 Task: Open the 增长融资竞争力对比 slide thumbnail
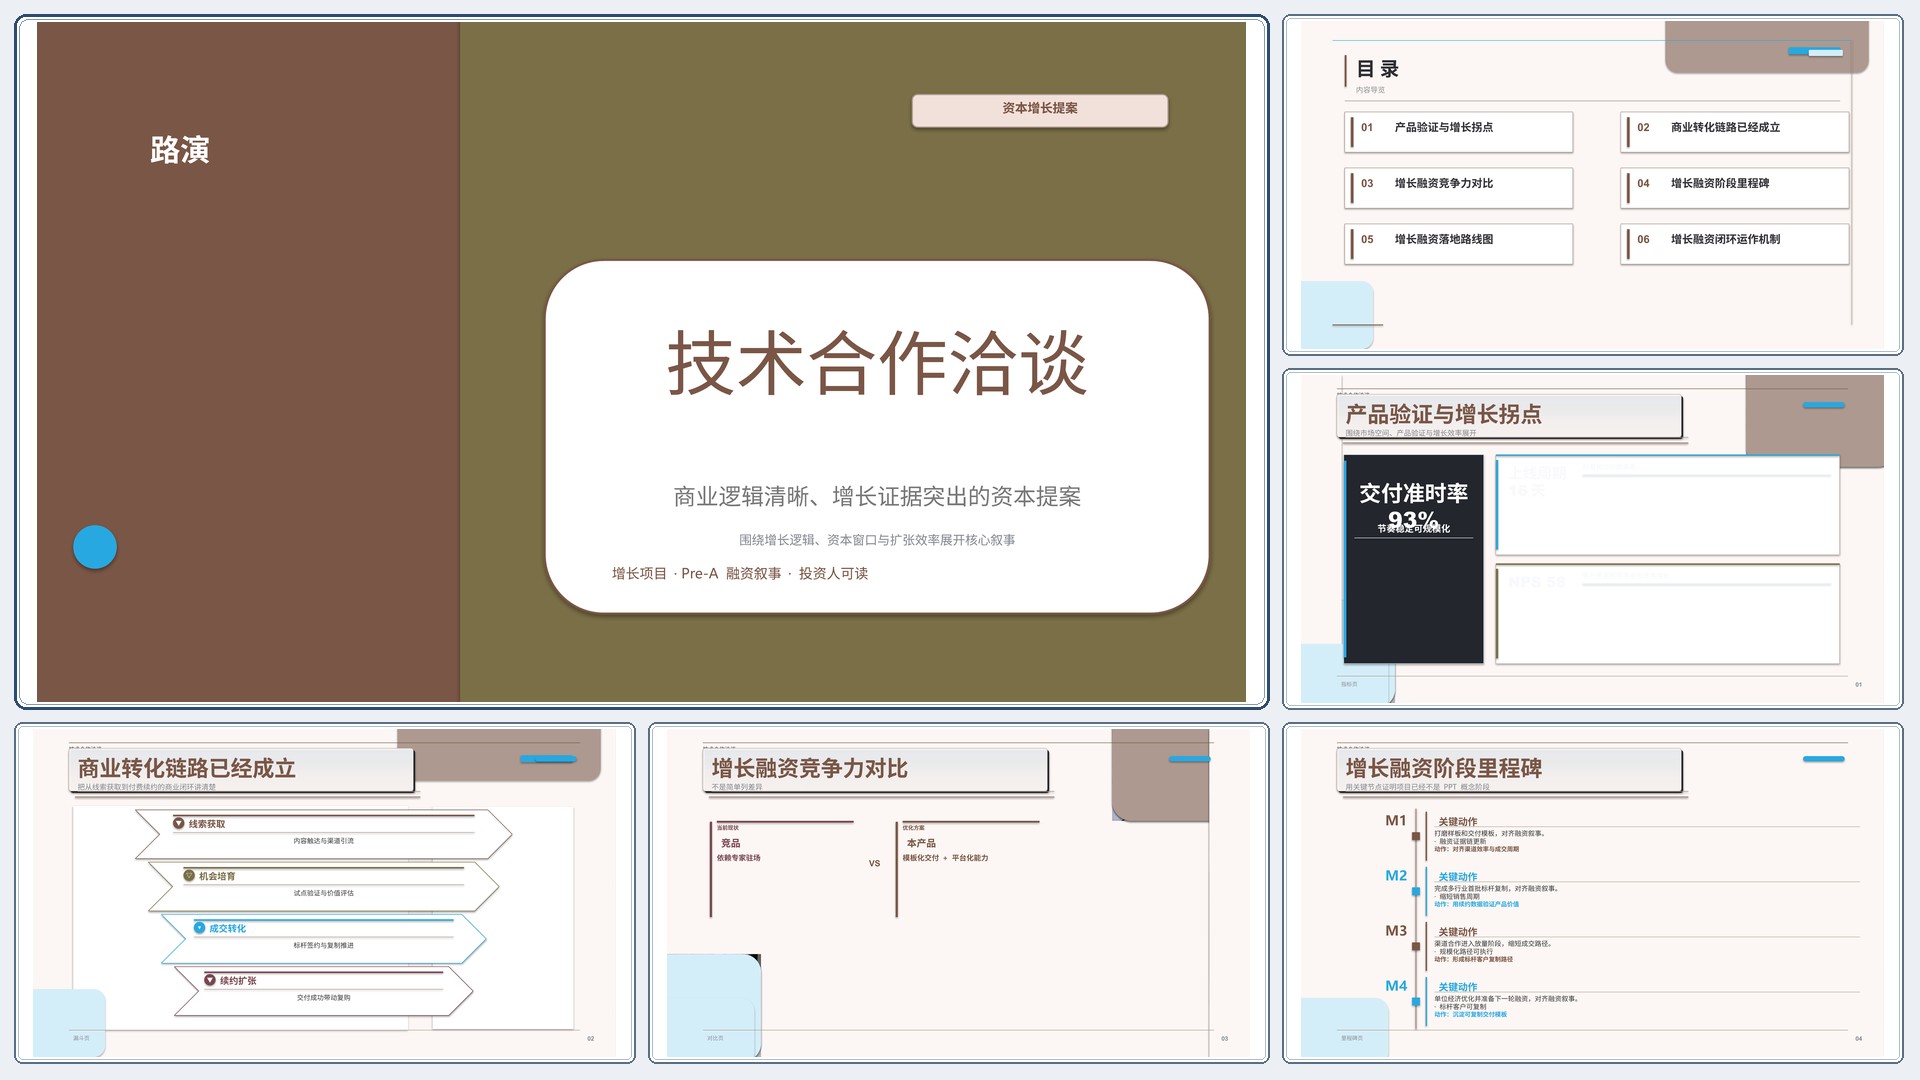pyautogui.click(x=958, y=893)
